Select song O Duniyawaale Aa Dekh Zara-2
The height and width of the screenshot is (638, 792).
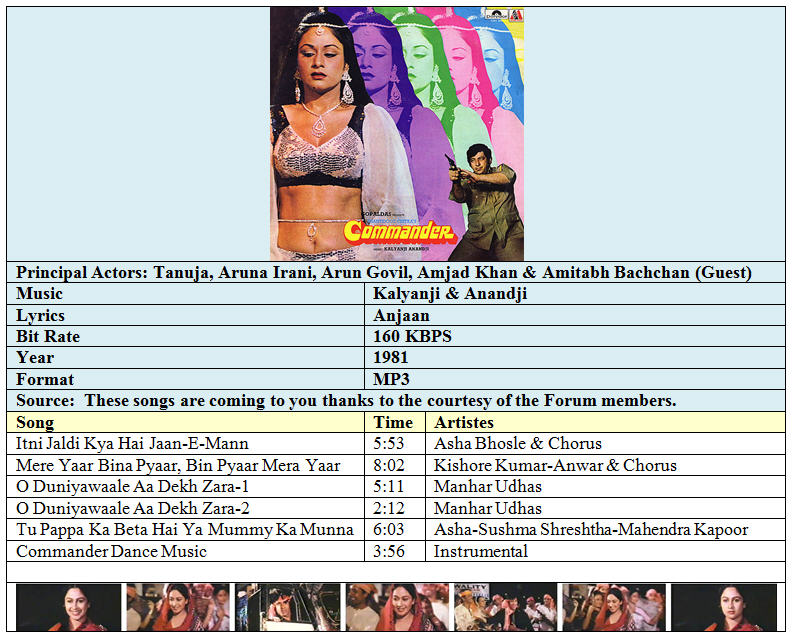coord(133,508)
